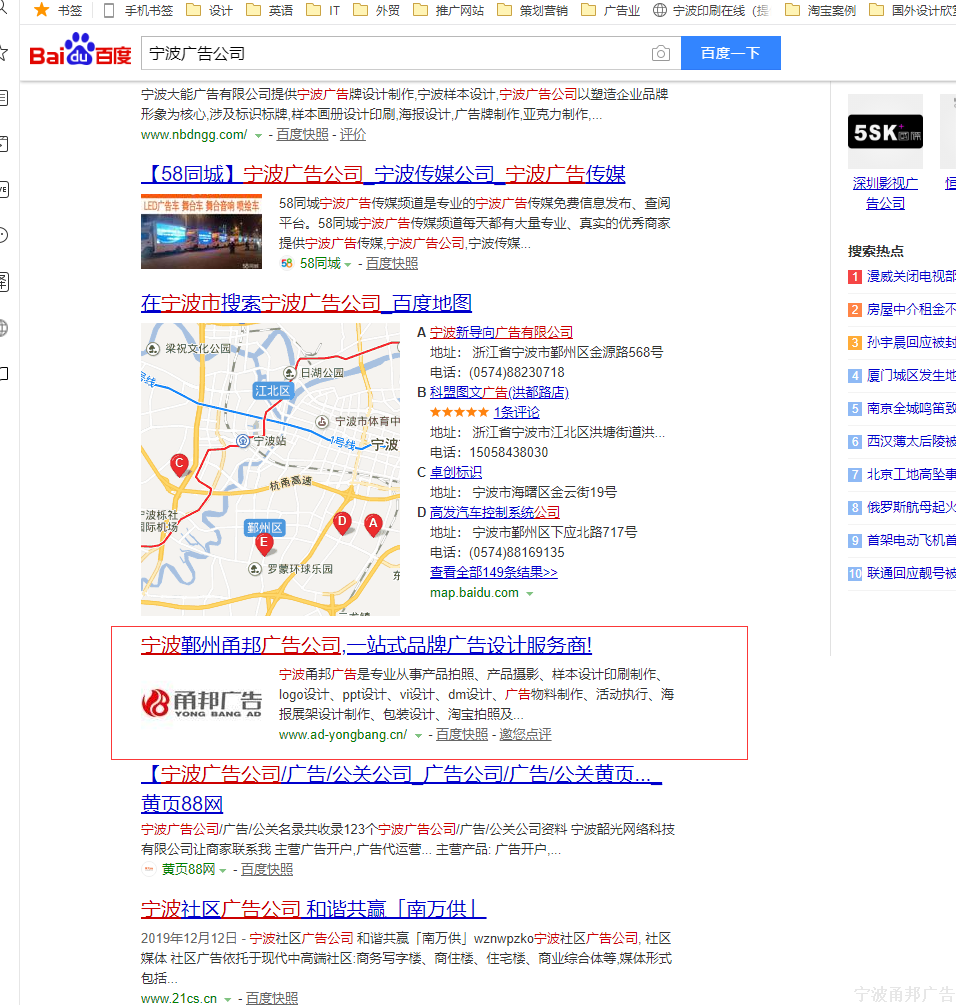The height and width of the screenshot is (1005, 956).
Task: Click map marker E
Action: click(x=264, y=543)
